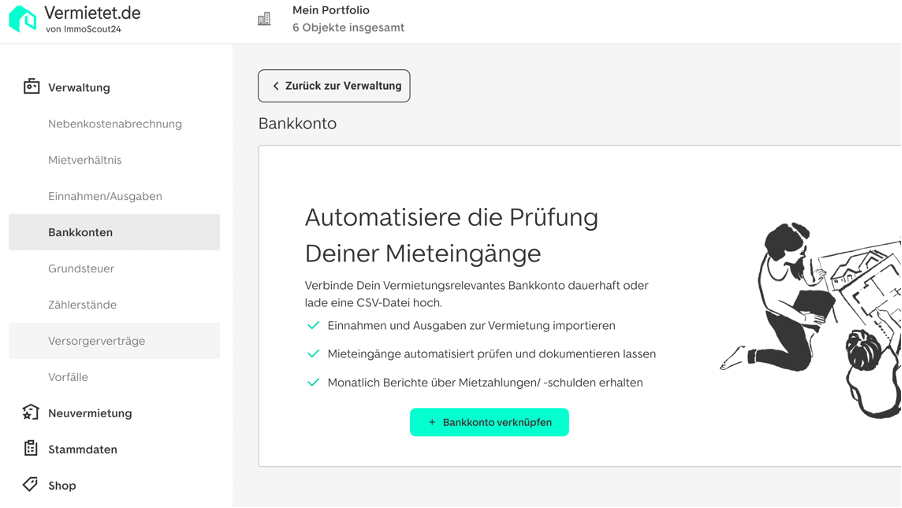
Task: Go back via Zurück zur Verwaltung button
Action: pos(334,86)
